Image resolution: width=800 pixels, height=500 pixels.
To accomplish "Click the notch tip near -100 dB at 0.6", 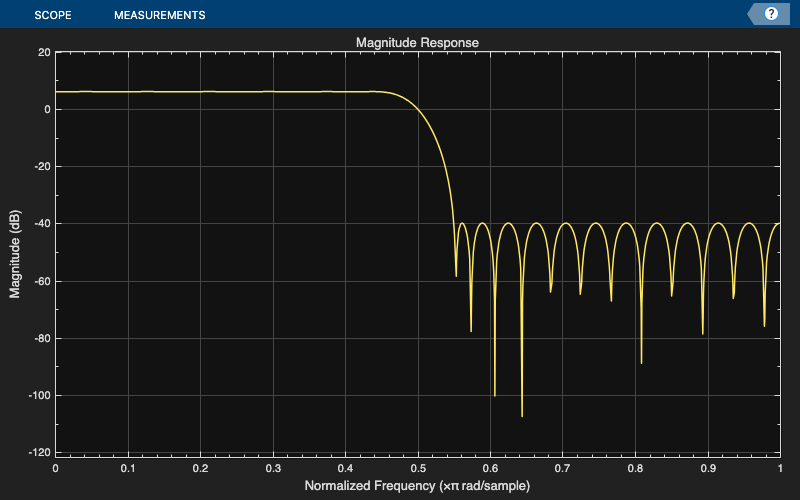I will point(494,394).
